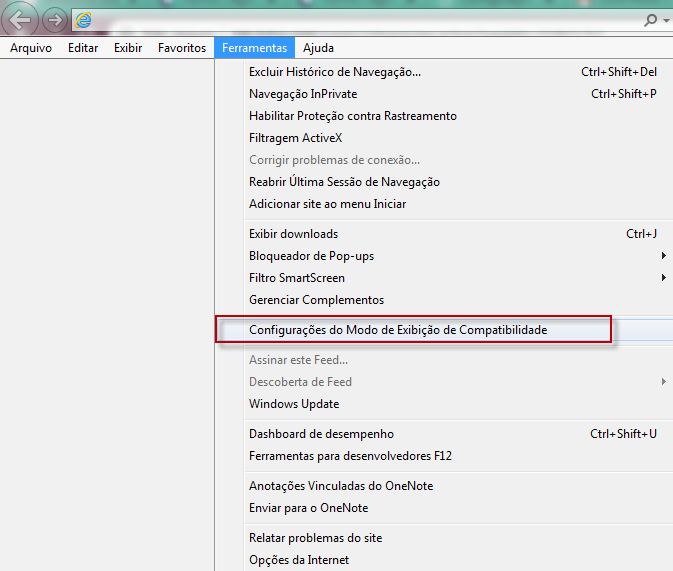
Task: Open Exibir downloads
Action: point(444,234)
